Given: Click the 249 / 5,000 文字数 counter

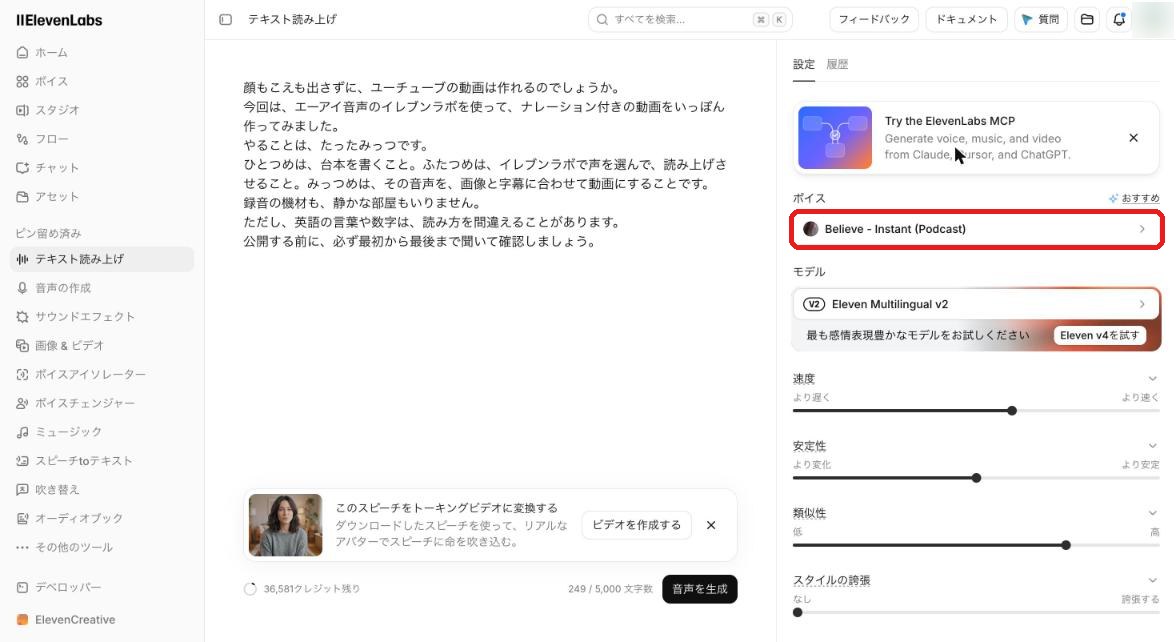Looking at the screenshot, I should (610, 589).
